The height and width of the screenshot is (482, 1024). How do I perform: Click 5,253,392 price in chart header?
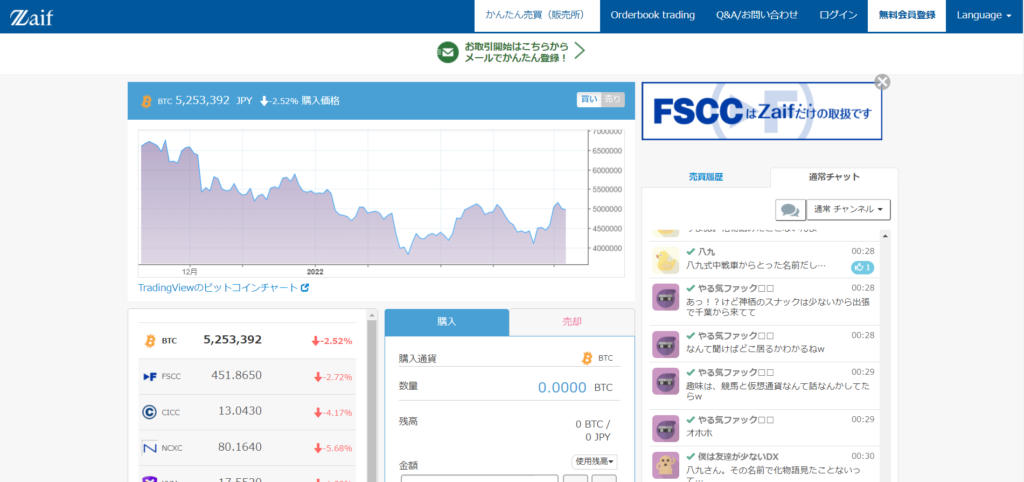[202, 101]
